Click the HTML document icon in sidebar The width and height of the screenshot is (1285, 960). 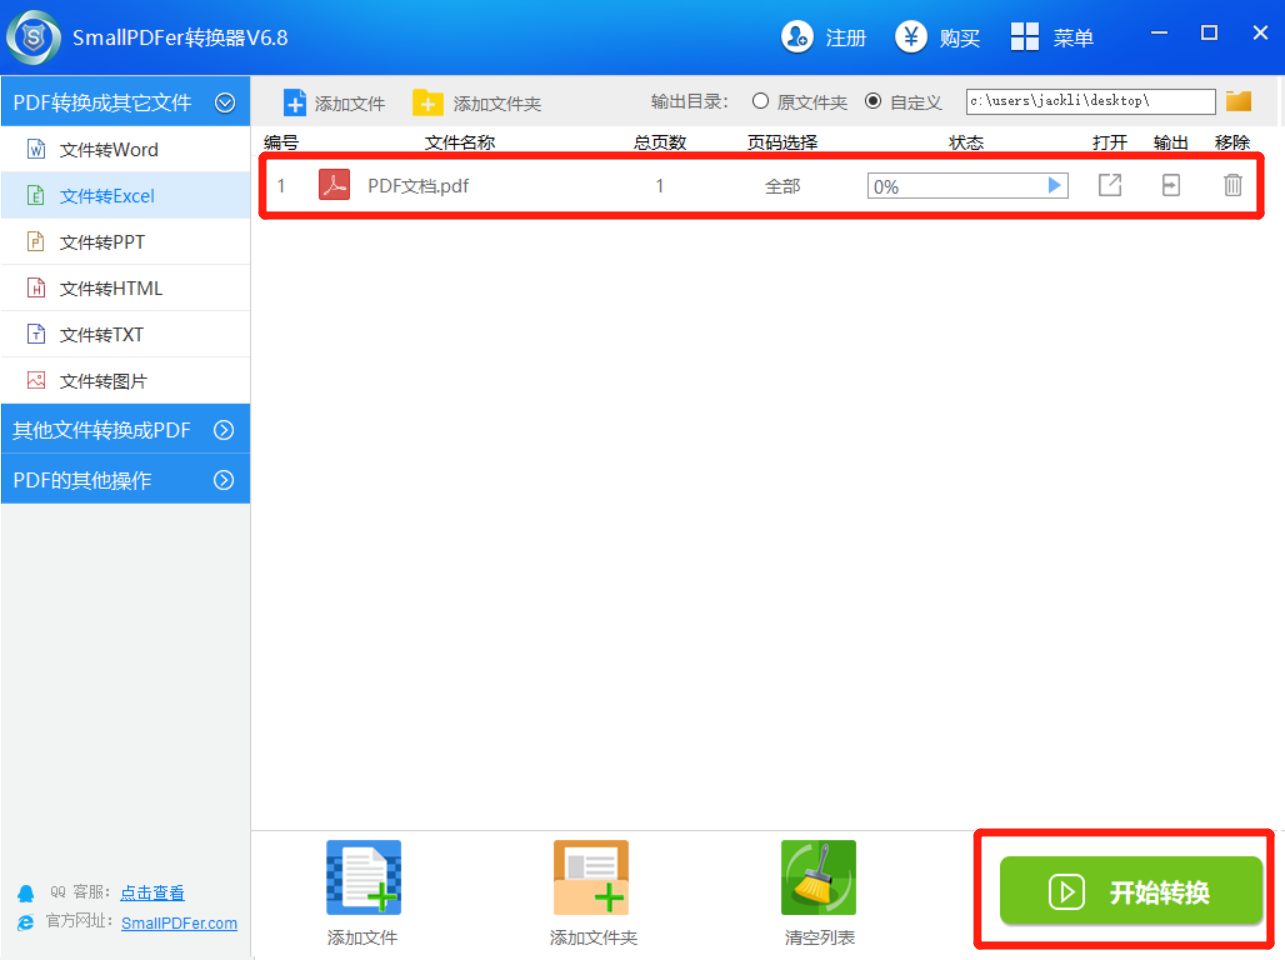pyautogui.click(x=36, y=288)
